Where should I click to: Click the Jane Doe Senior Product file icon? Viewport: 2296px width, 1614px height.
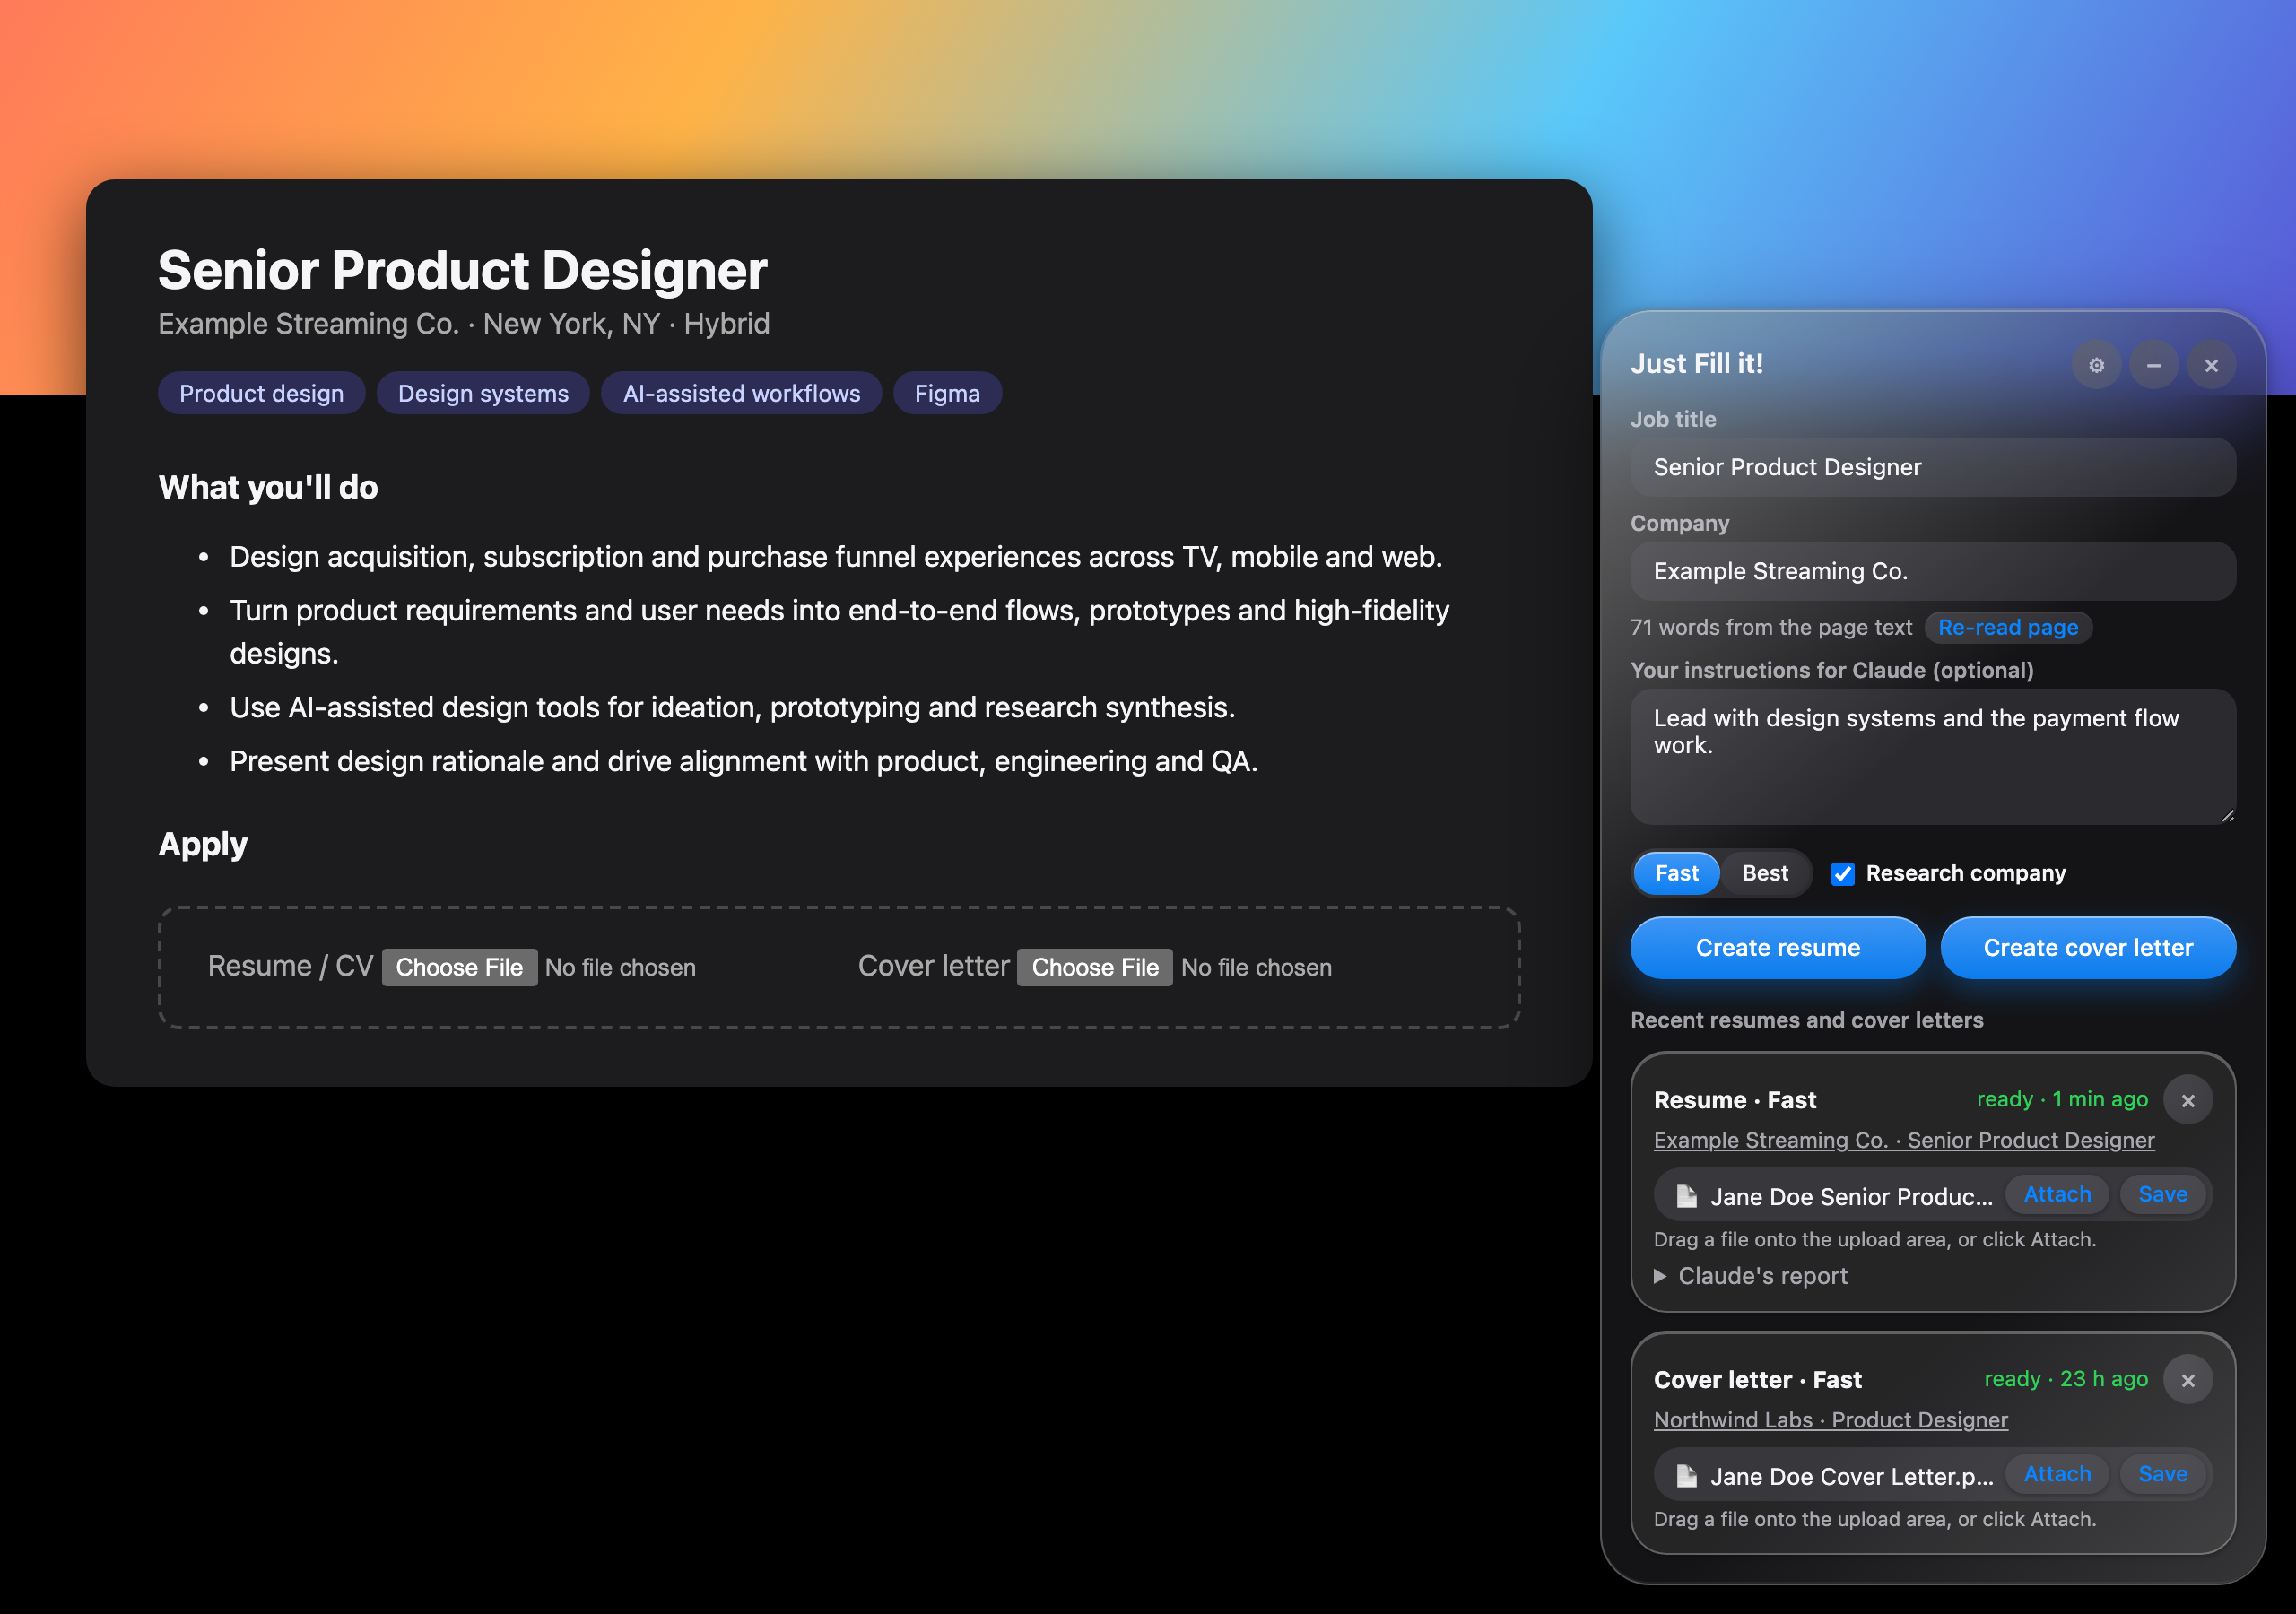pos(1686,1196)
